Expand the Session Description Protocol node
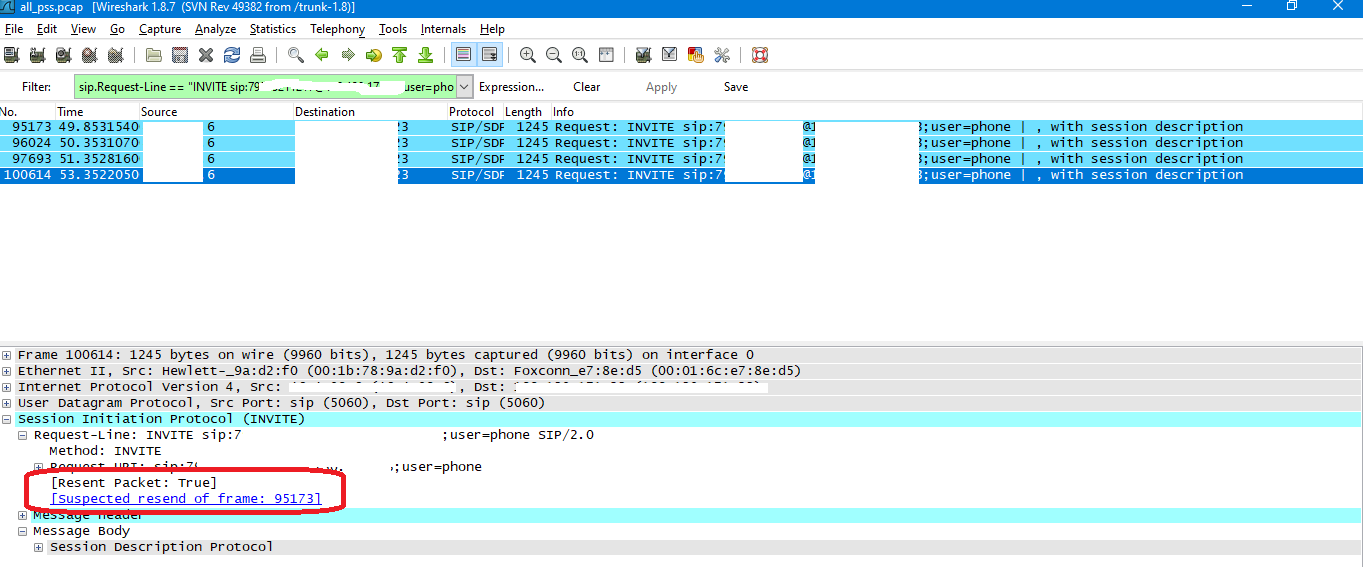 coord(40,547)
